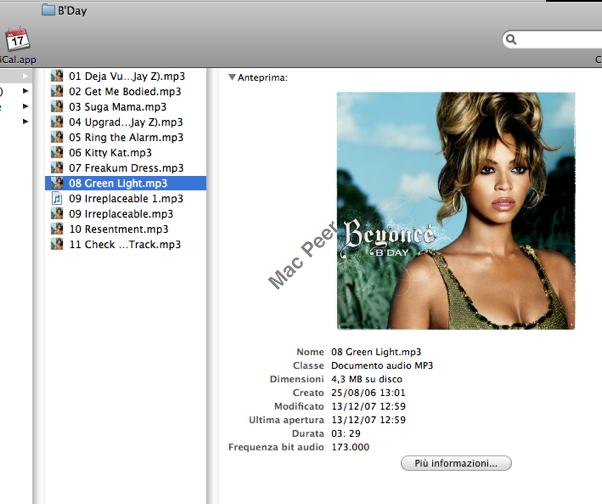The height and width of the screenshot is (504, 602).
Task: Collapse the Anteprima disclosure triangle
Action: point(232,77)
